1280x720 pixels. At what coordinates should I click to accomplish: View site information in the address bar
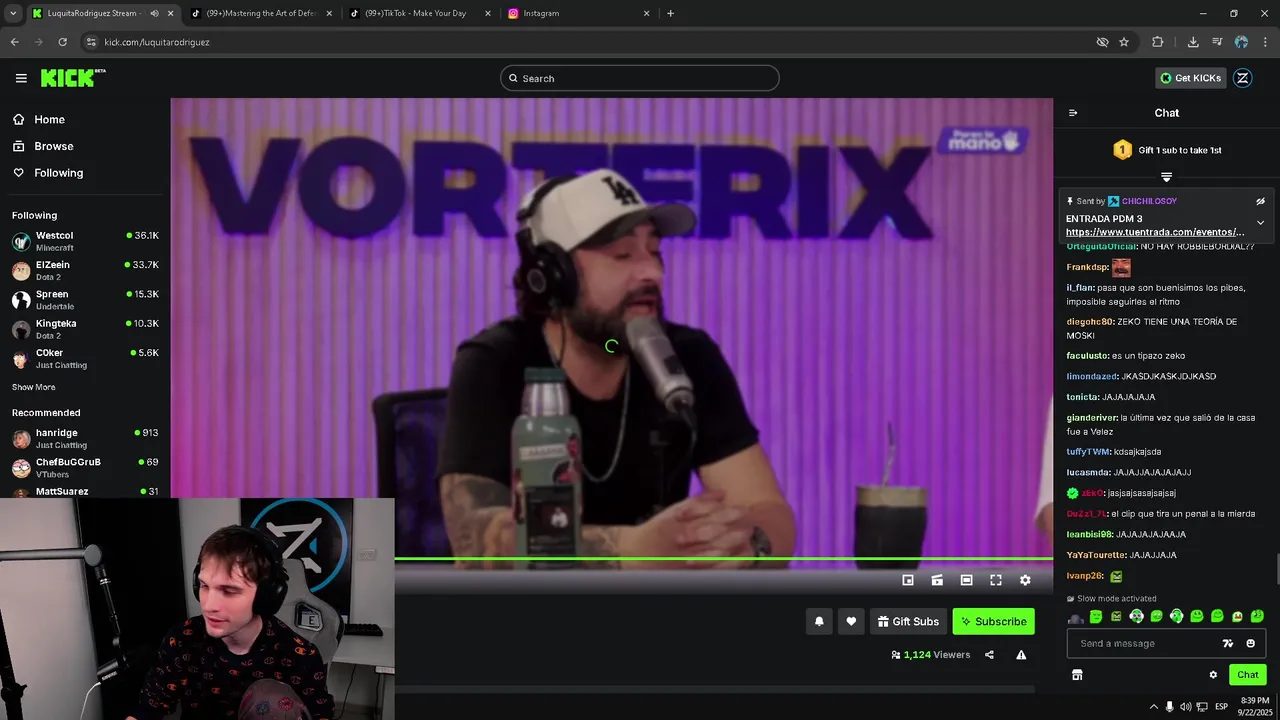point(91,42)
